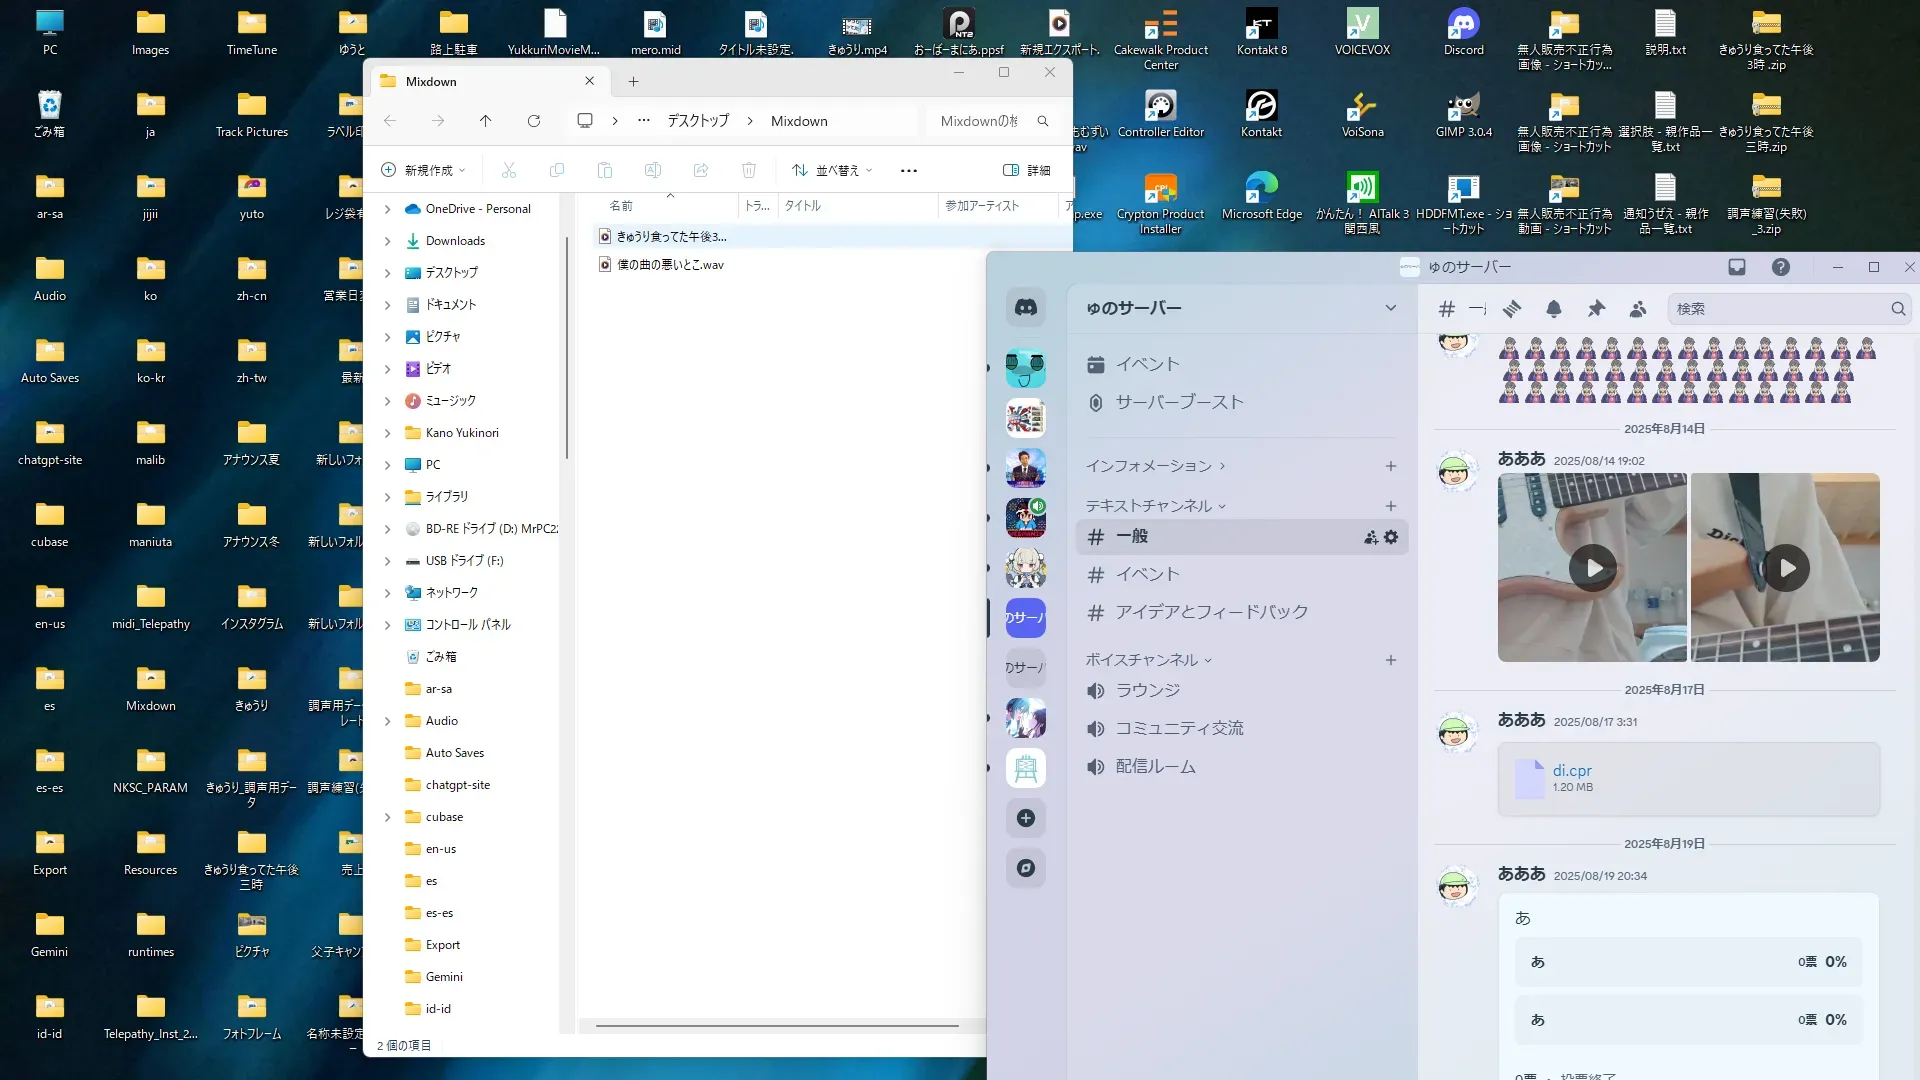Click Discord help question mark icon

(1781, 267)
